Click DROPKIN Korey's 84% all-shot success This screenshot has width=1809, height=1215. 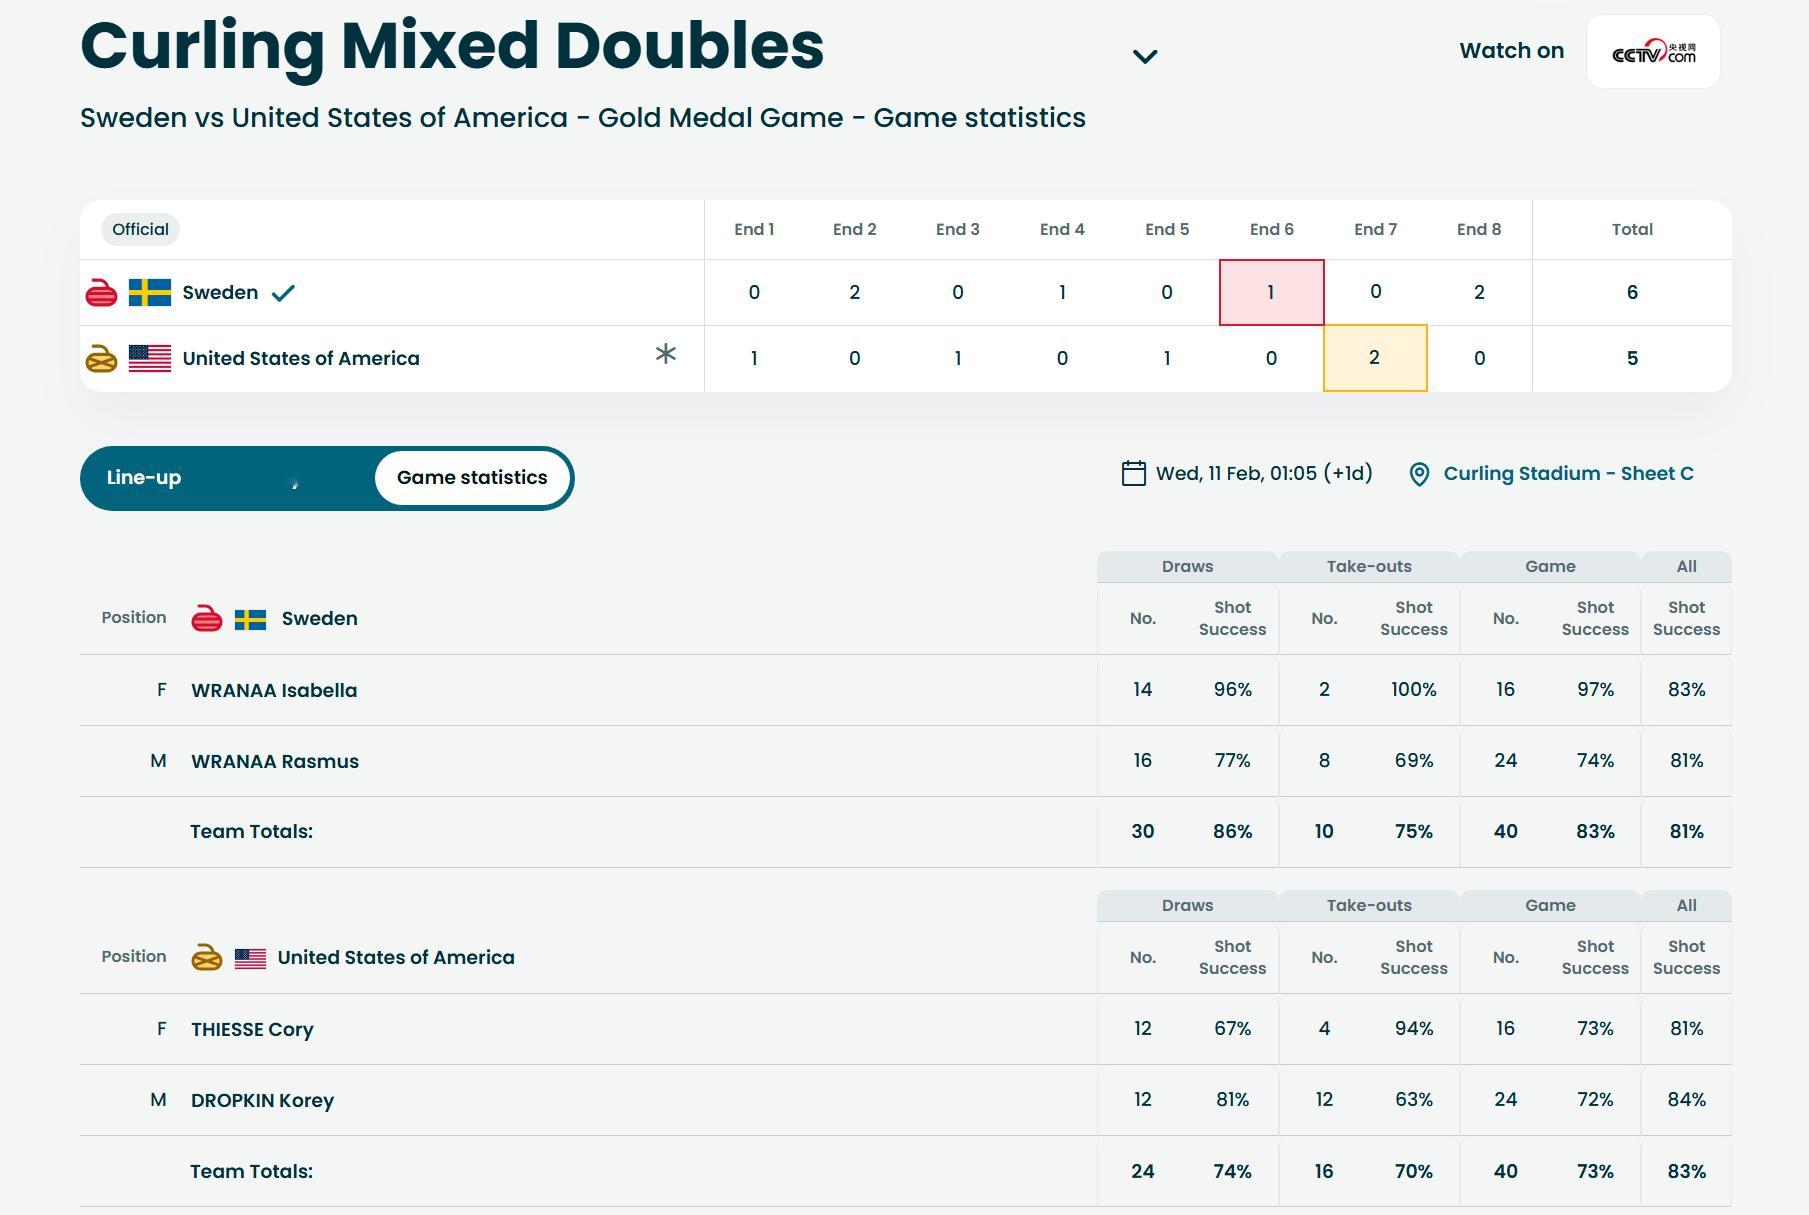pos(1686,1100)
